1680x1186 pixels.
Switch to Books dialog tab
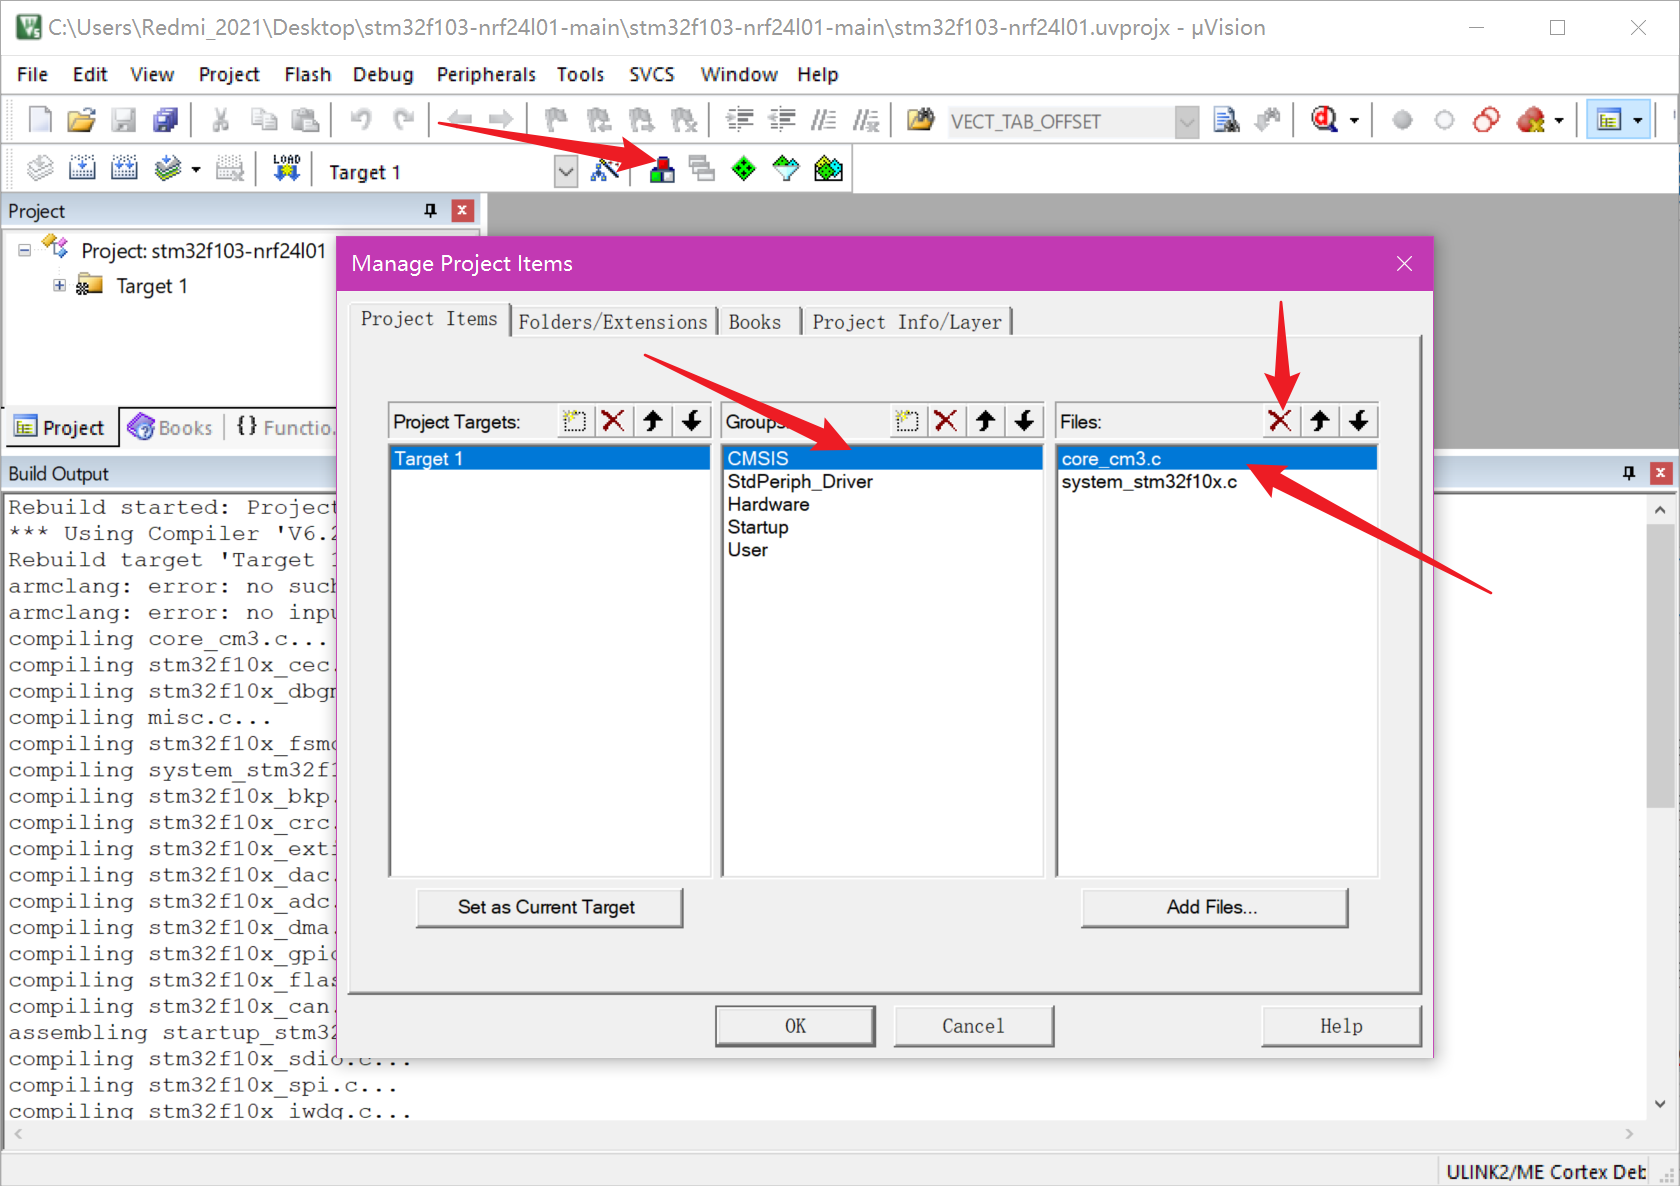click(755, 322)
